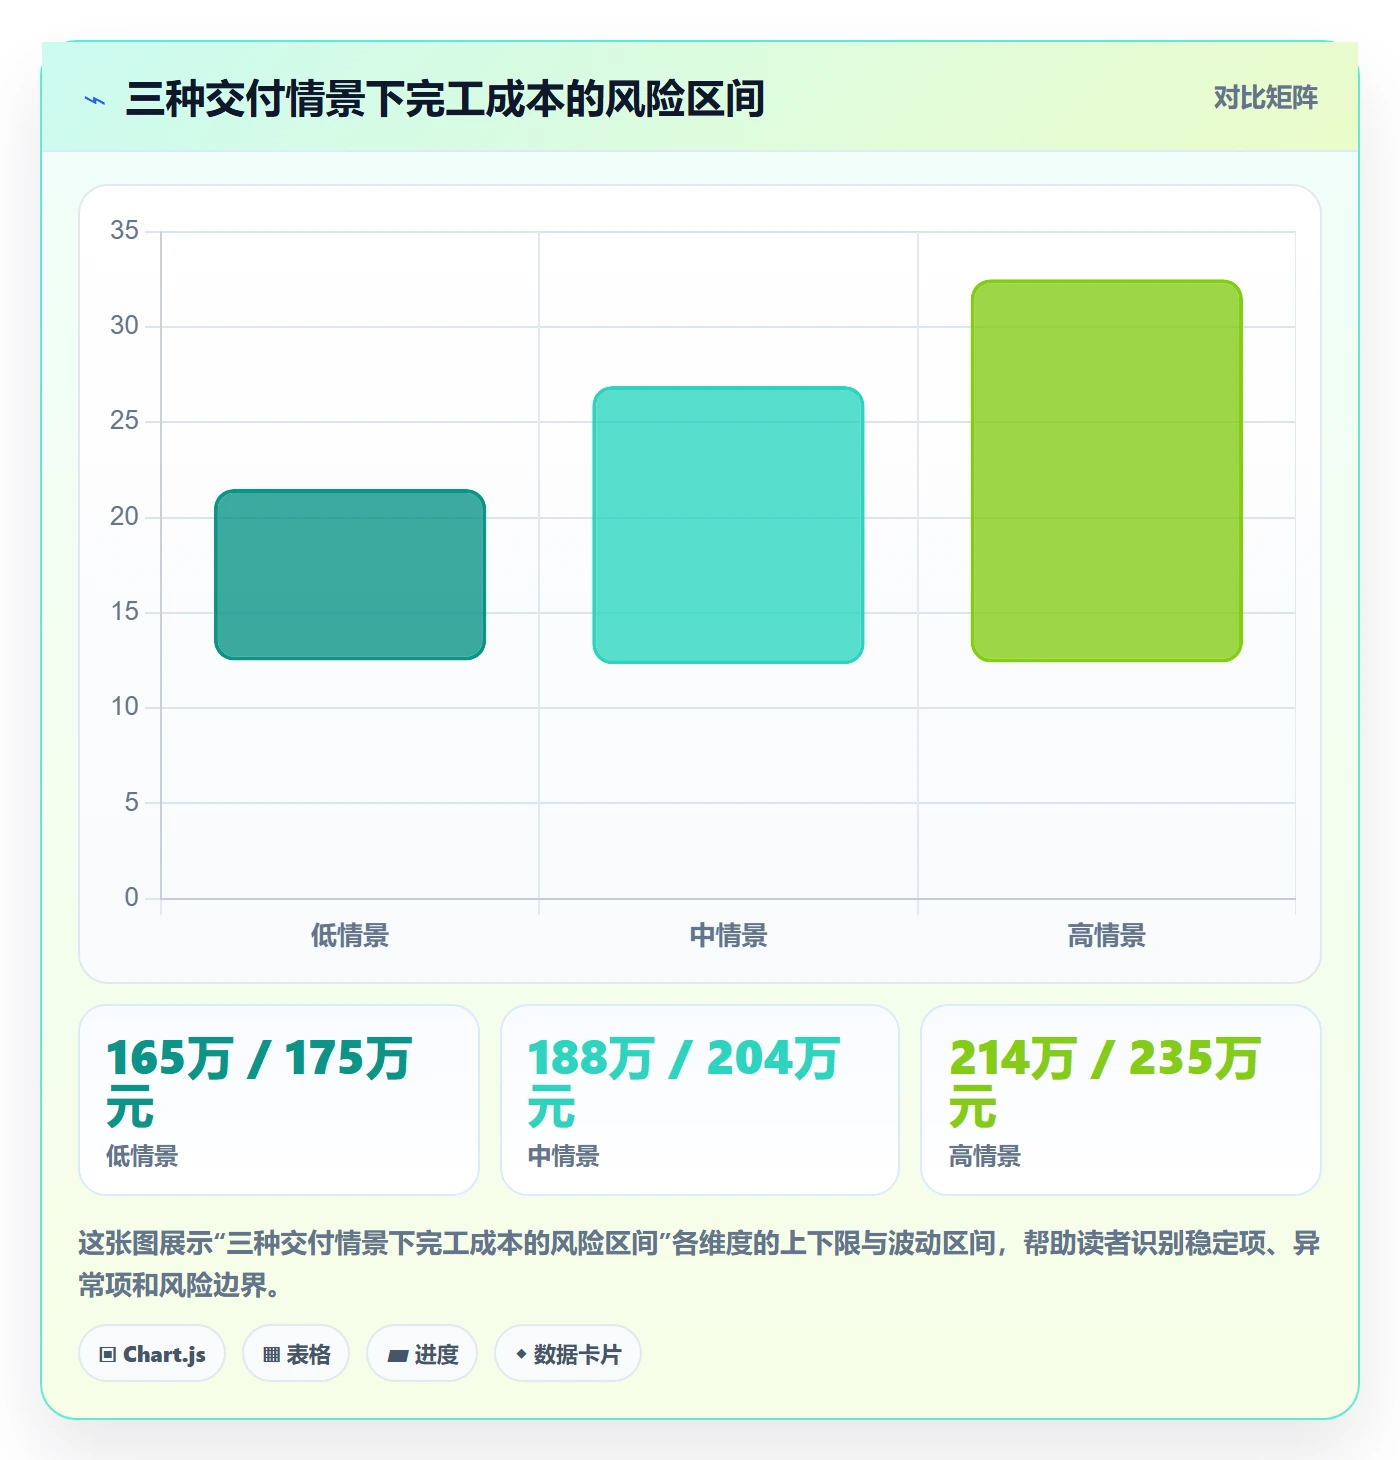
Task: Click the 165万 / 175万元 value
Action: pos(259,1082)
